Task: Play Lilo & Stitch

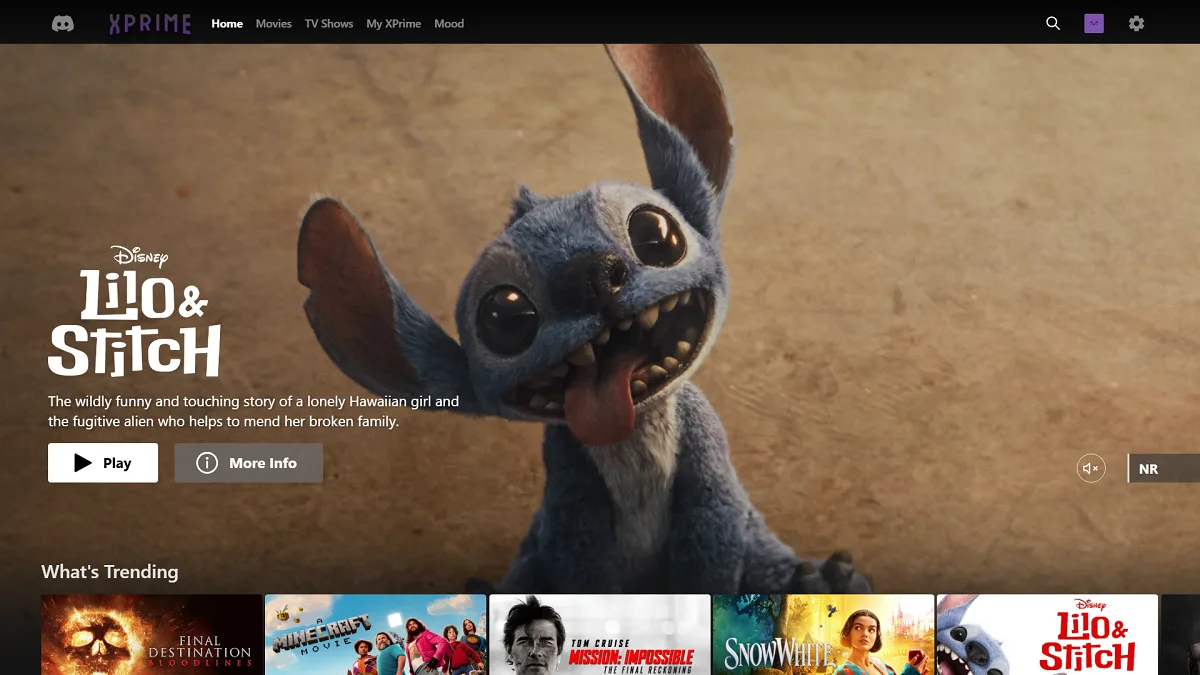Action: tap(103, 463)
